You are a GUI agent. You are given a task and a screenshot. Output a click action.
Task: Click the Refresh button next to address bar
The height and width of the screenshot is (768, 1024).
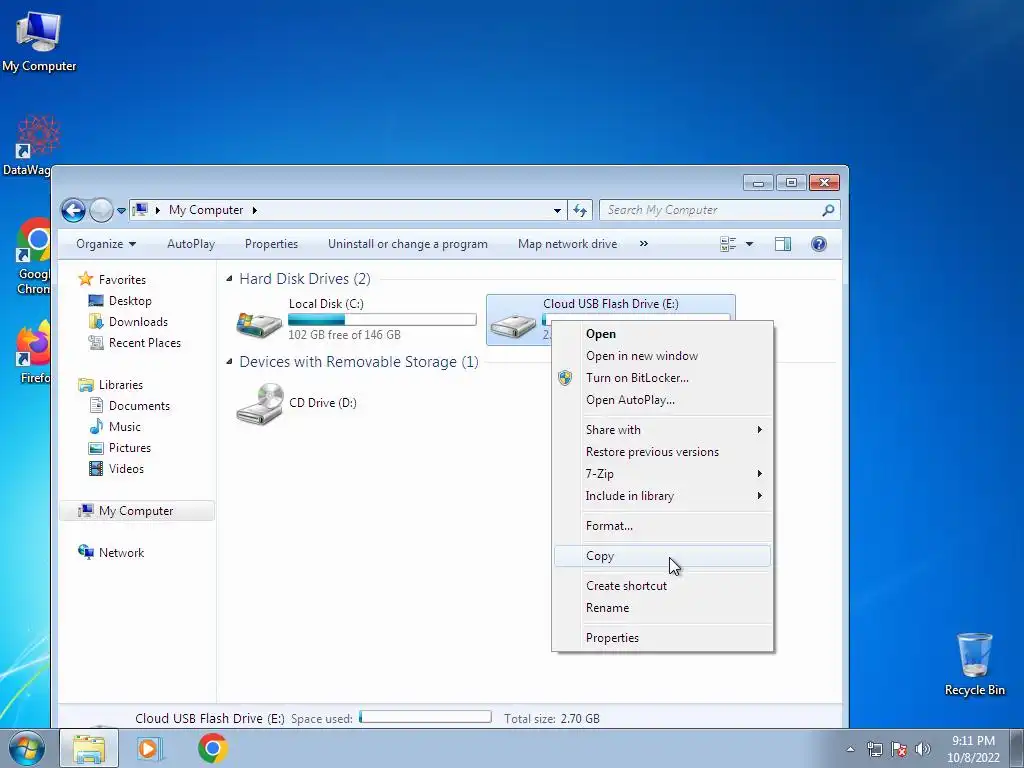[580, 210]
